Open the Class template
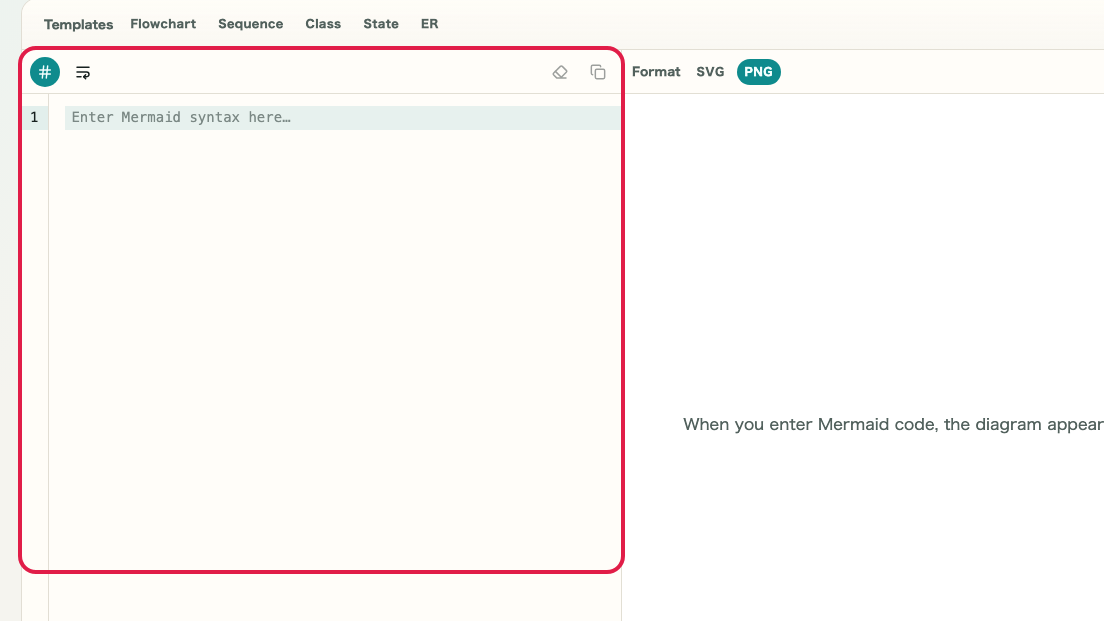1104x621 pixels. 323,24
